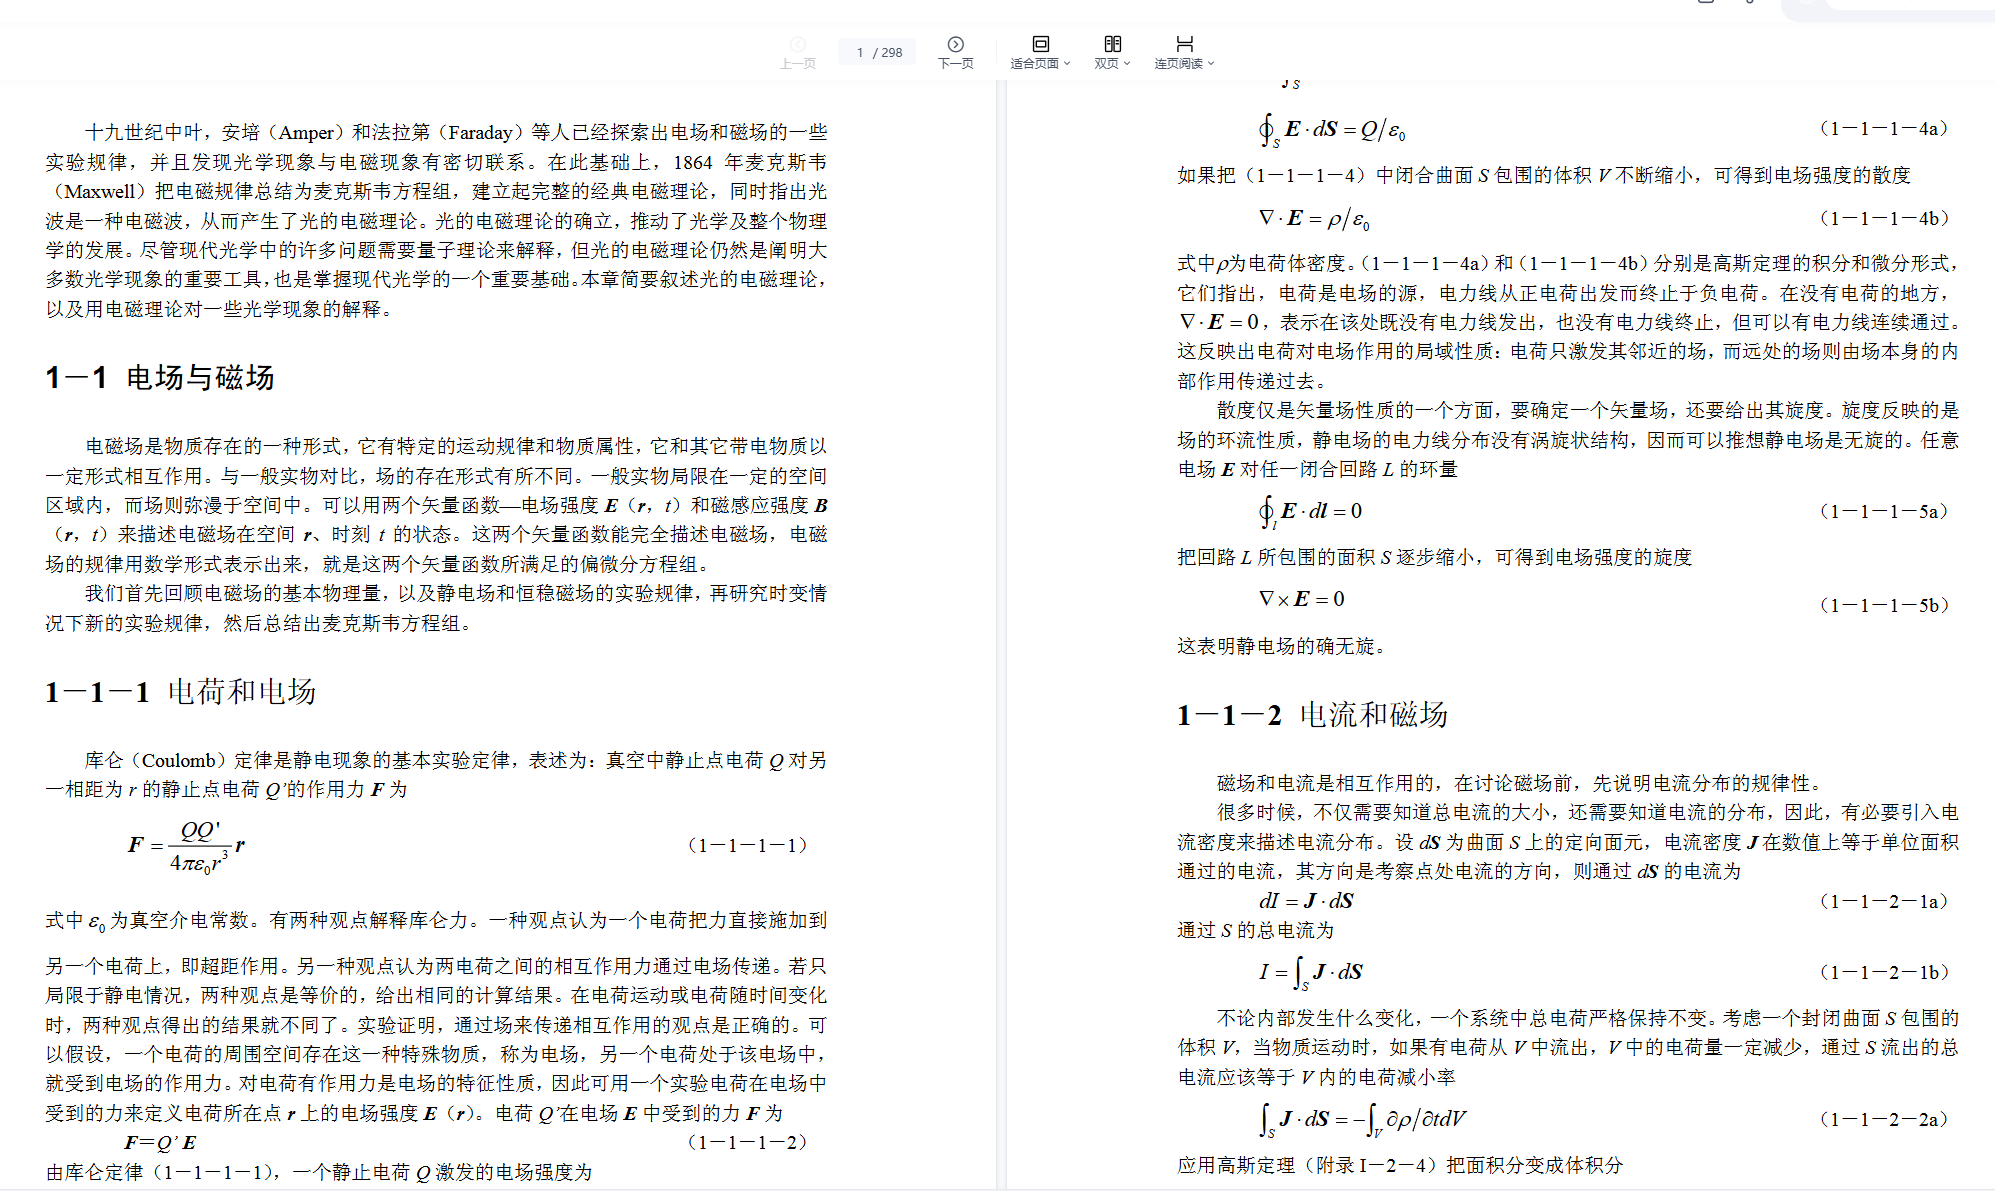Click the continuous reading (连页阅读) icon
Screen dimensions: 1995x1191
pyautogui.click(x=1184, y=44)
